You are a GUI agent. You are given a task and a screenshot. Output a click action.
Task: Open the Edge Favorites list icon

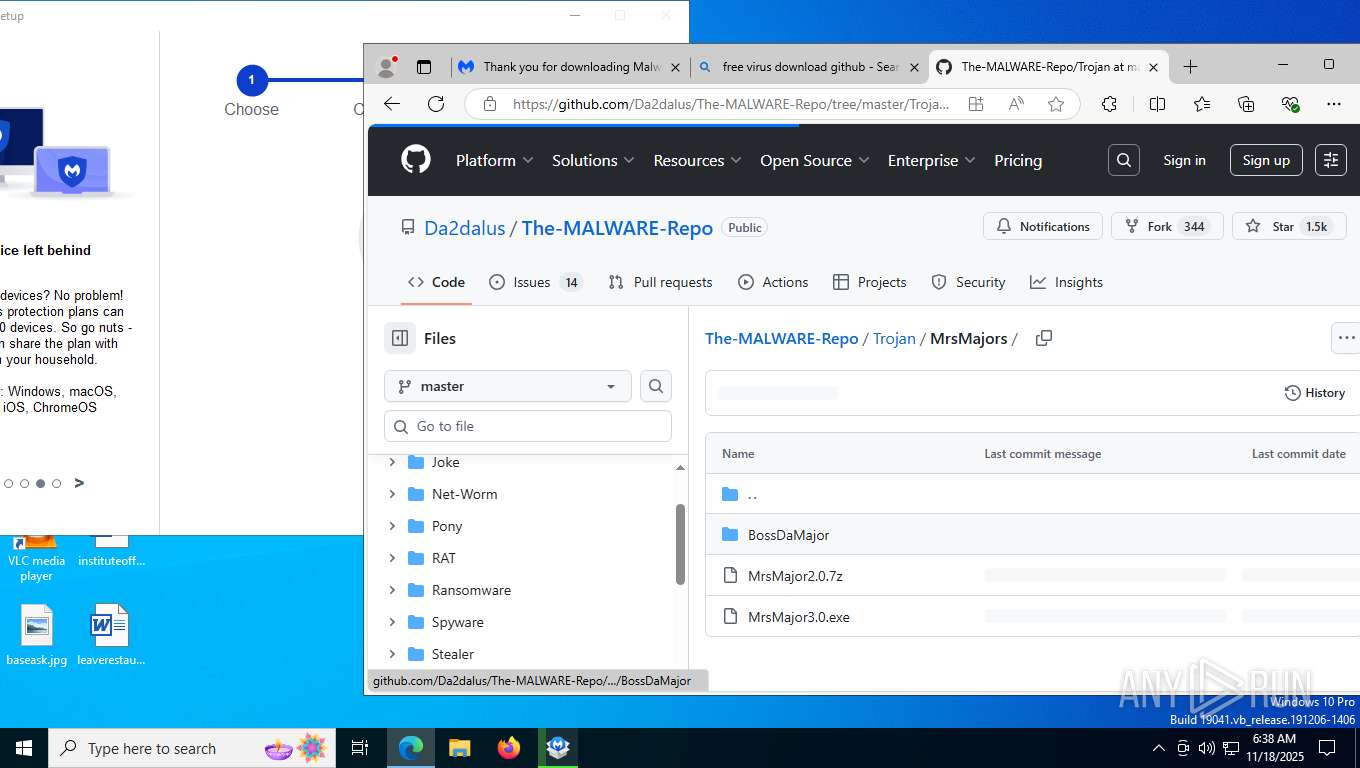point(1202,104)
